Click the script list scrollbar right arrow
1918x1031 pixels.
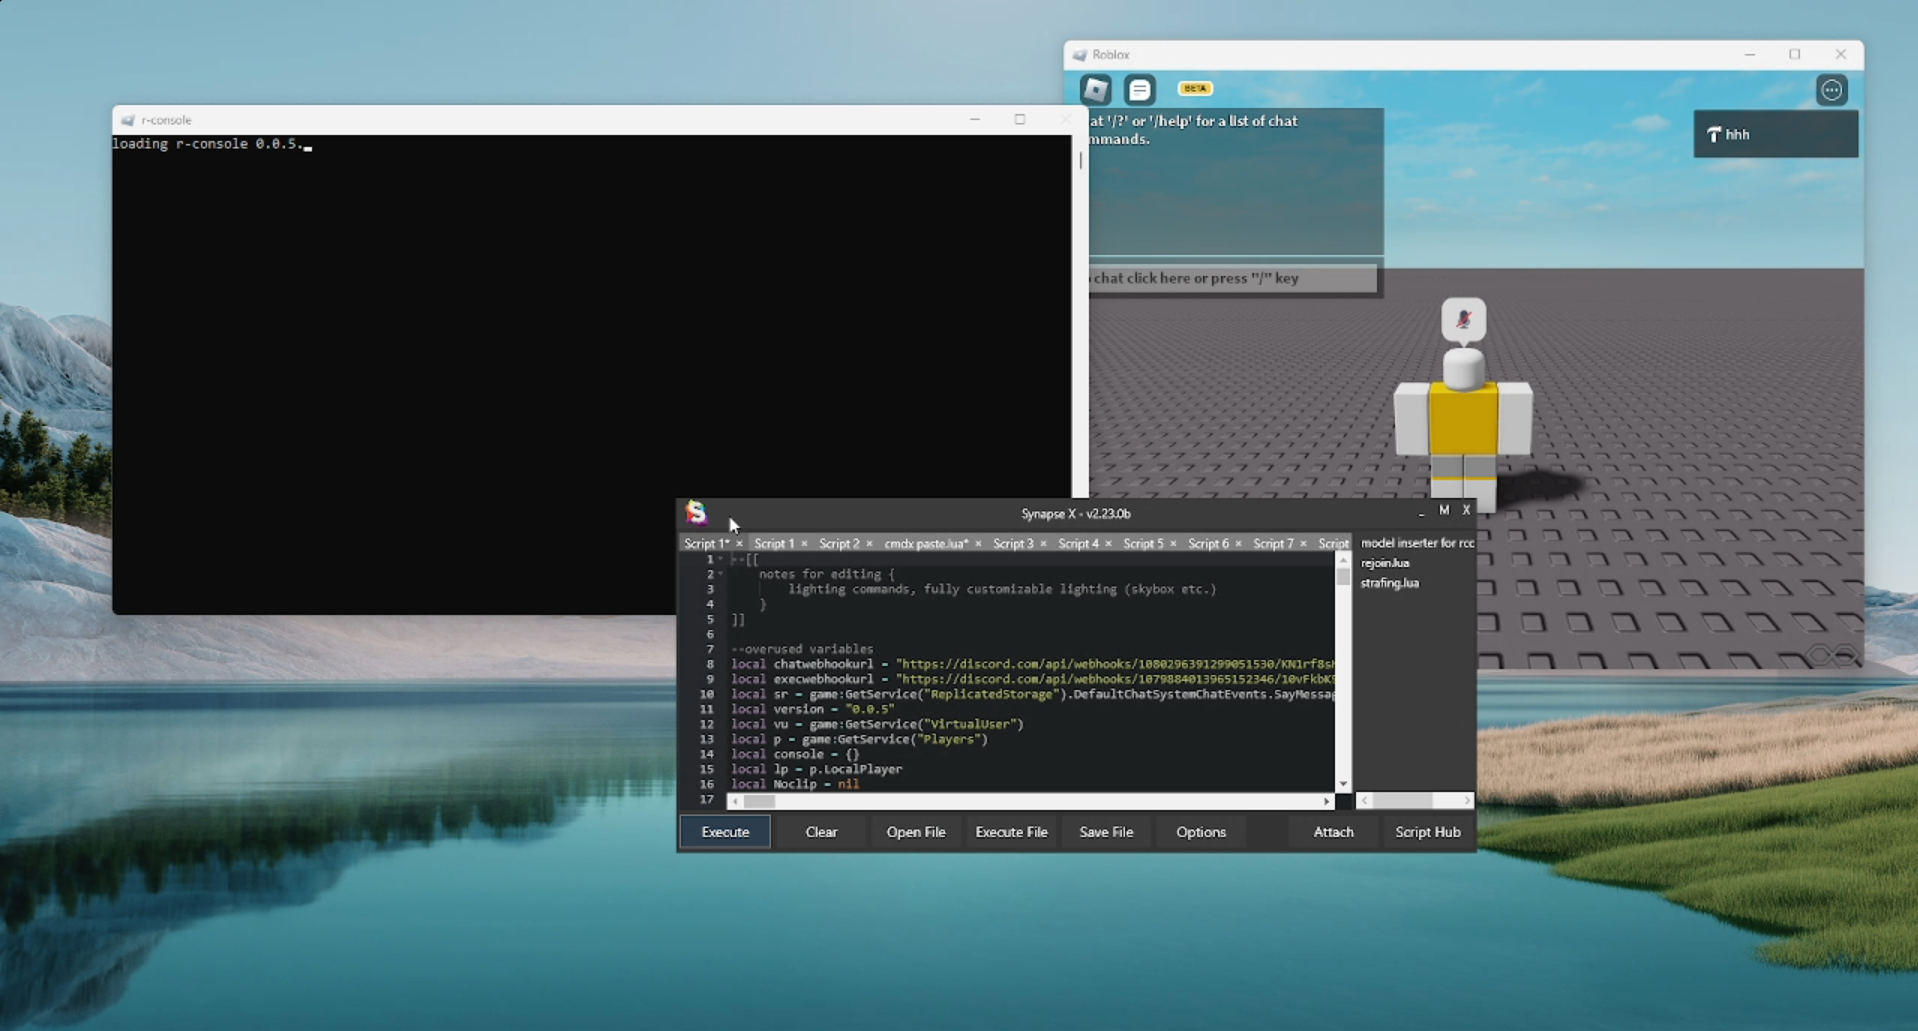click(x=1467, y=801)
